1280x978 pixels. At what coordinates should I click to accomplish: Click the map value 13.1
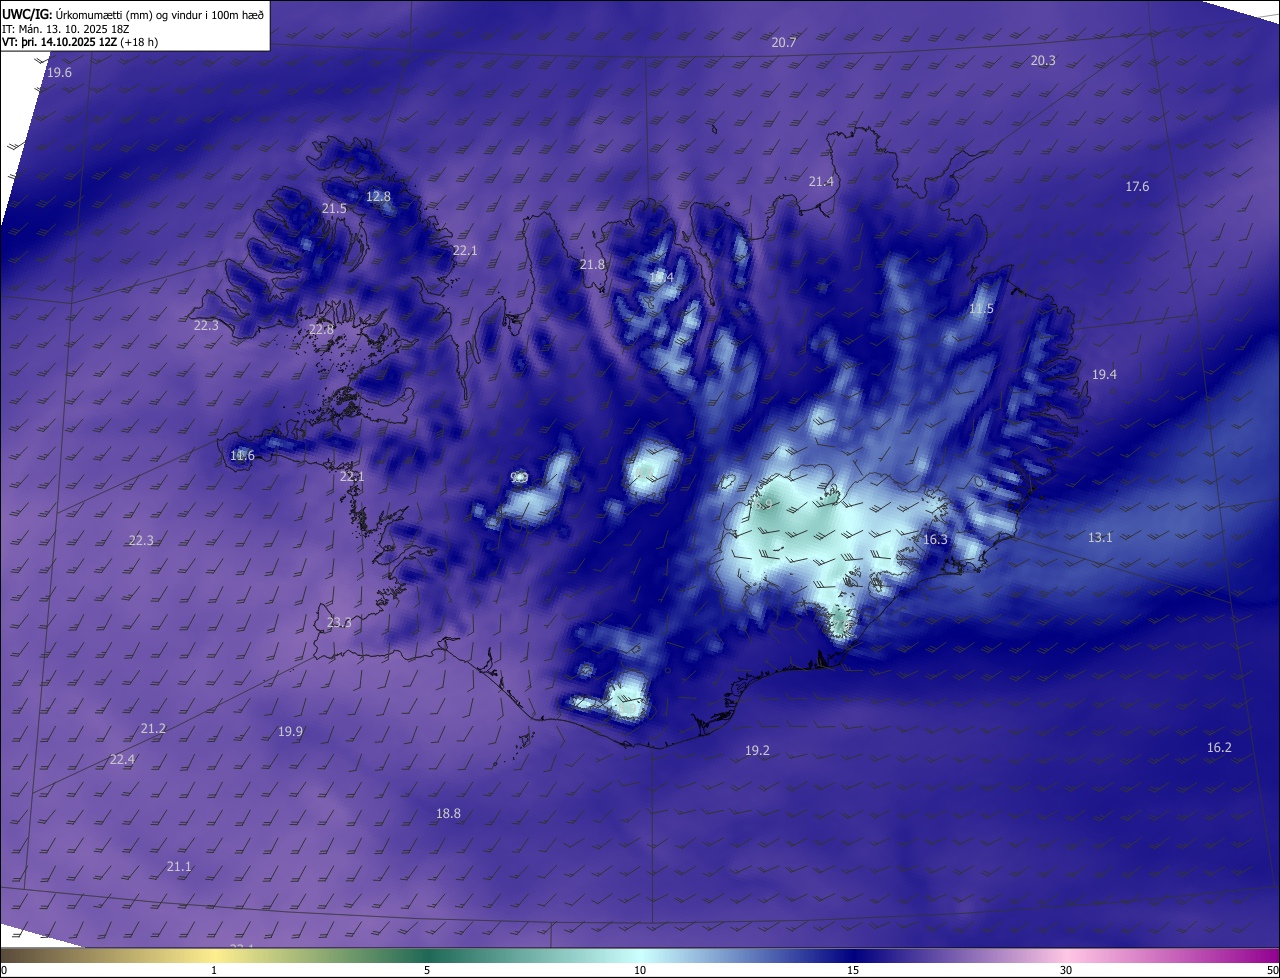(1100, 538)
